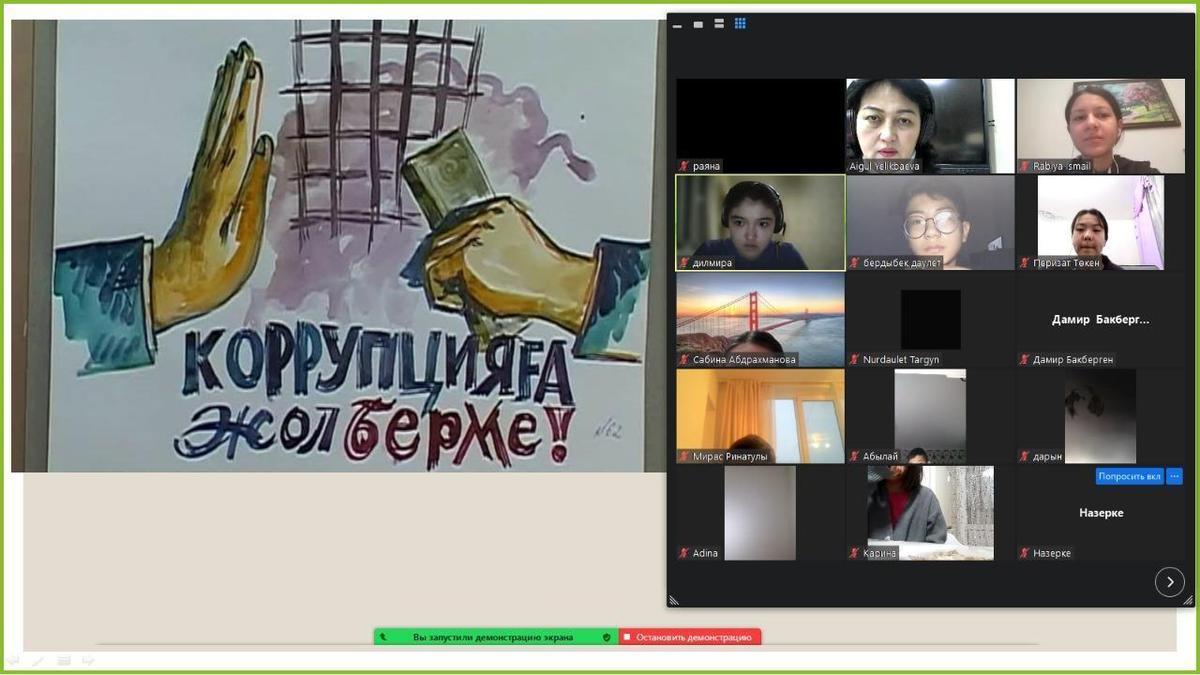This screenshot has width=1200, height=675.
Task: Click muted mic icon next to Adina
Action: coord(684,553)
